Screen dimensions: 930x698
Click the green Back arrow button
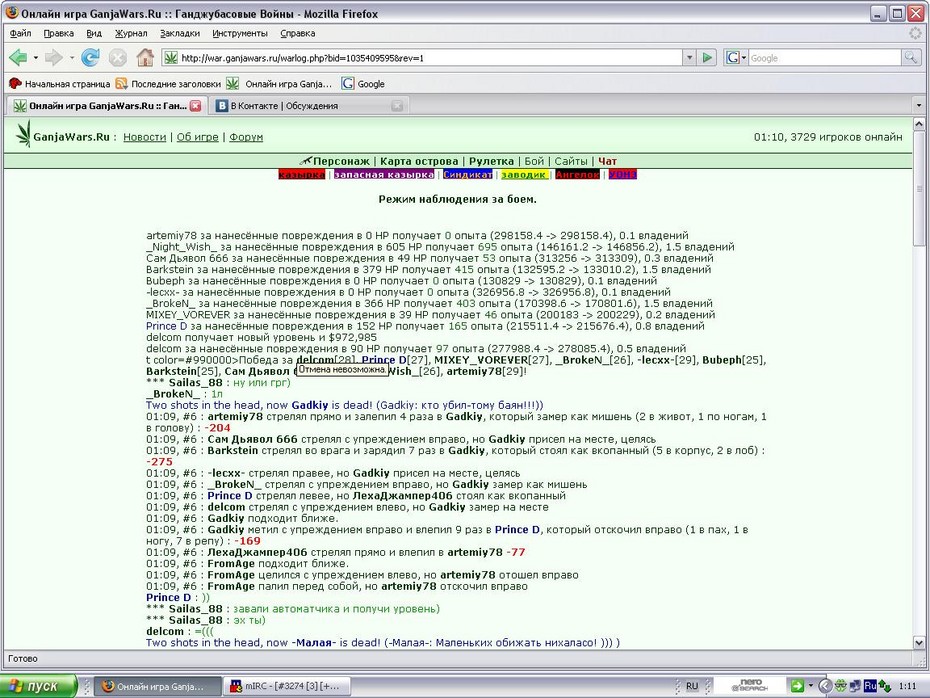tap(18, 58)
